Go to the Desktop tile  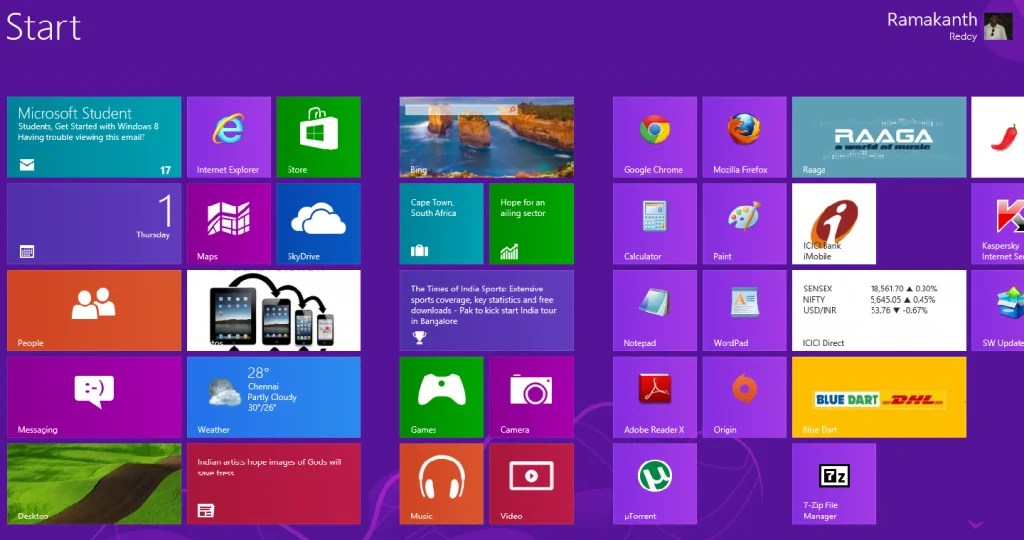coord(94,484)
